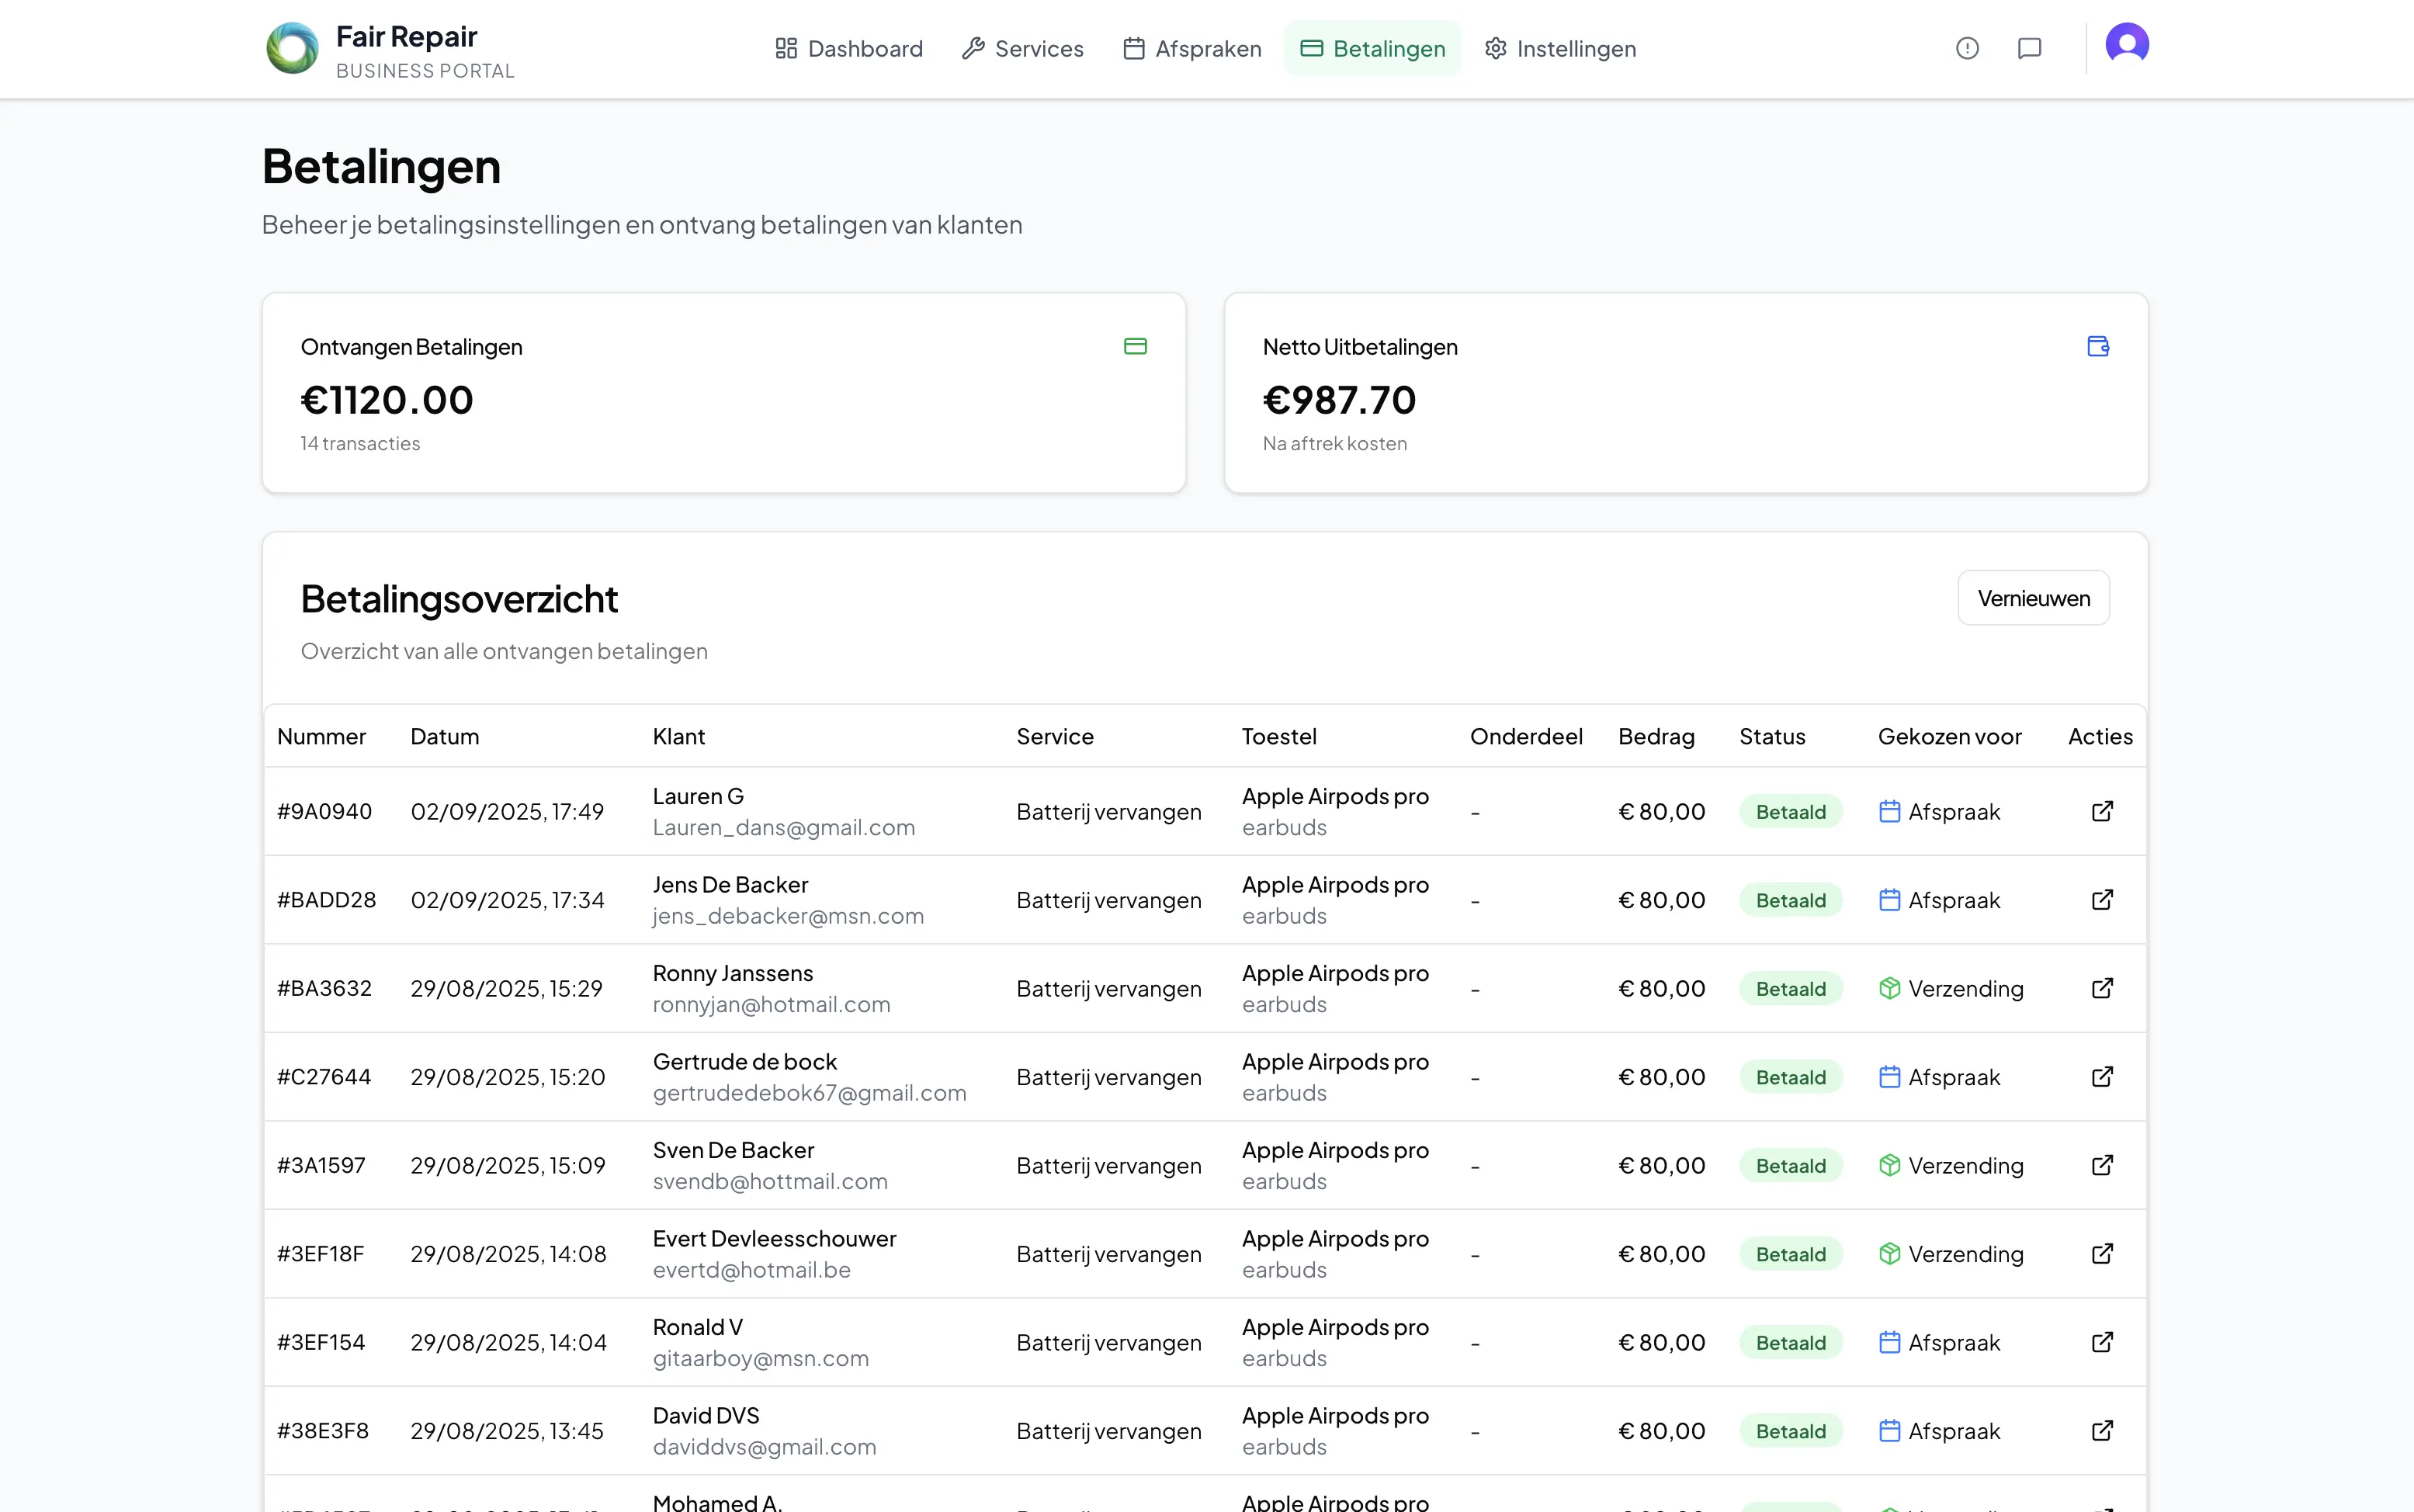Click the green Betaald badge for #3EF18F
The image size is (2414, 1512).
1790,1253
